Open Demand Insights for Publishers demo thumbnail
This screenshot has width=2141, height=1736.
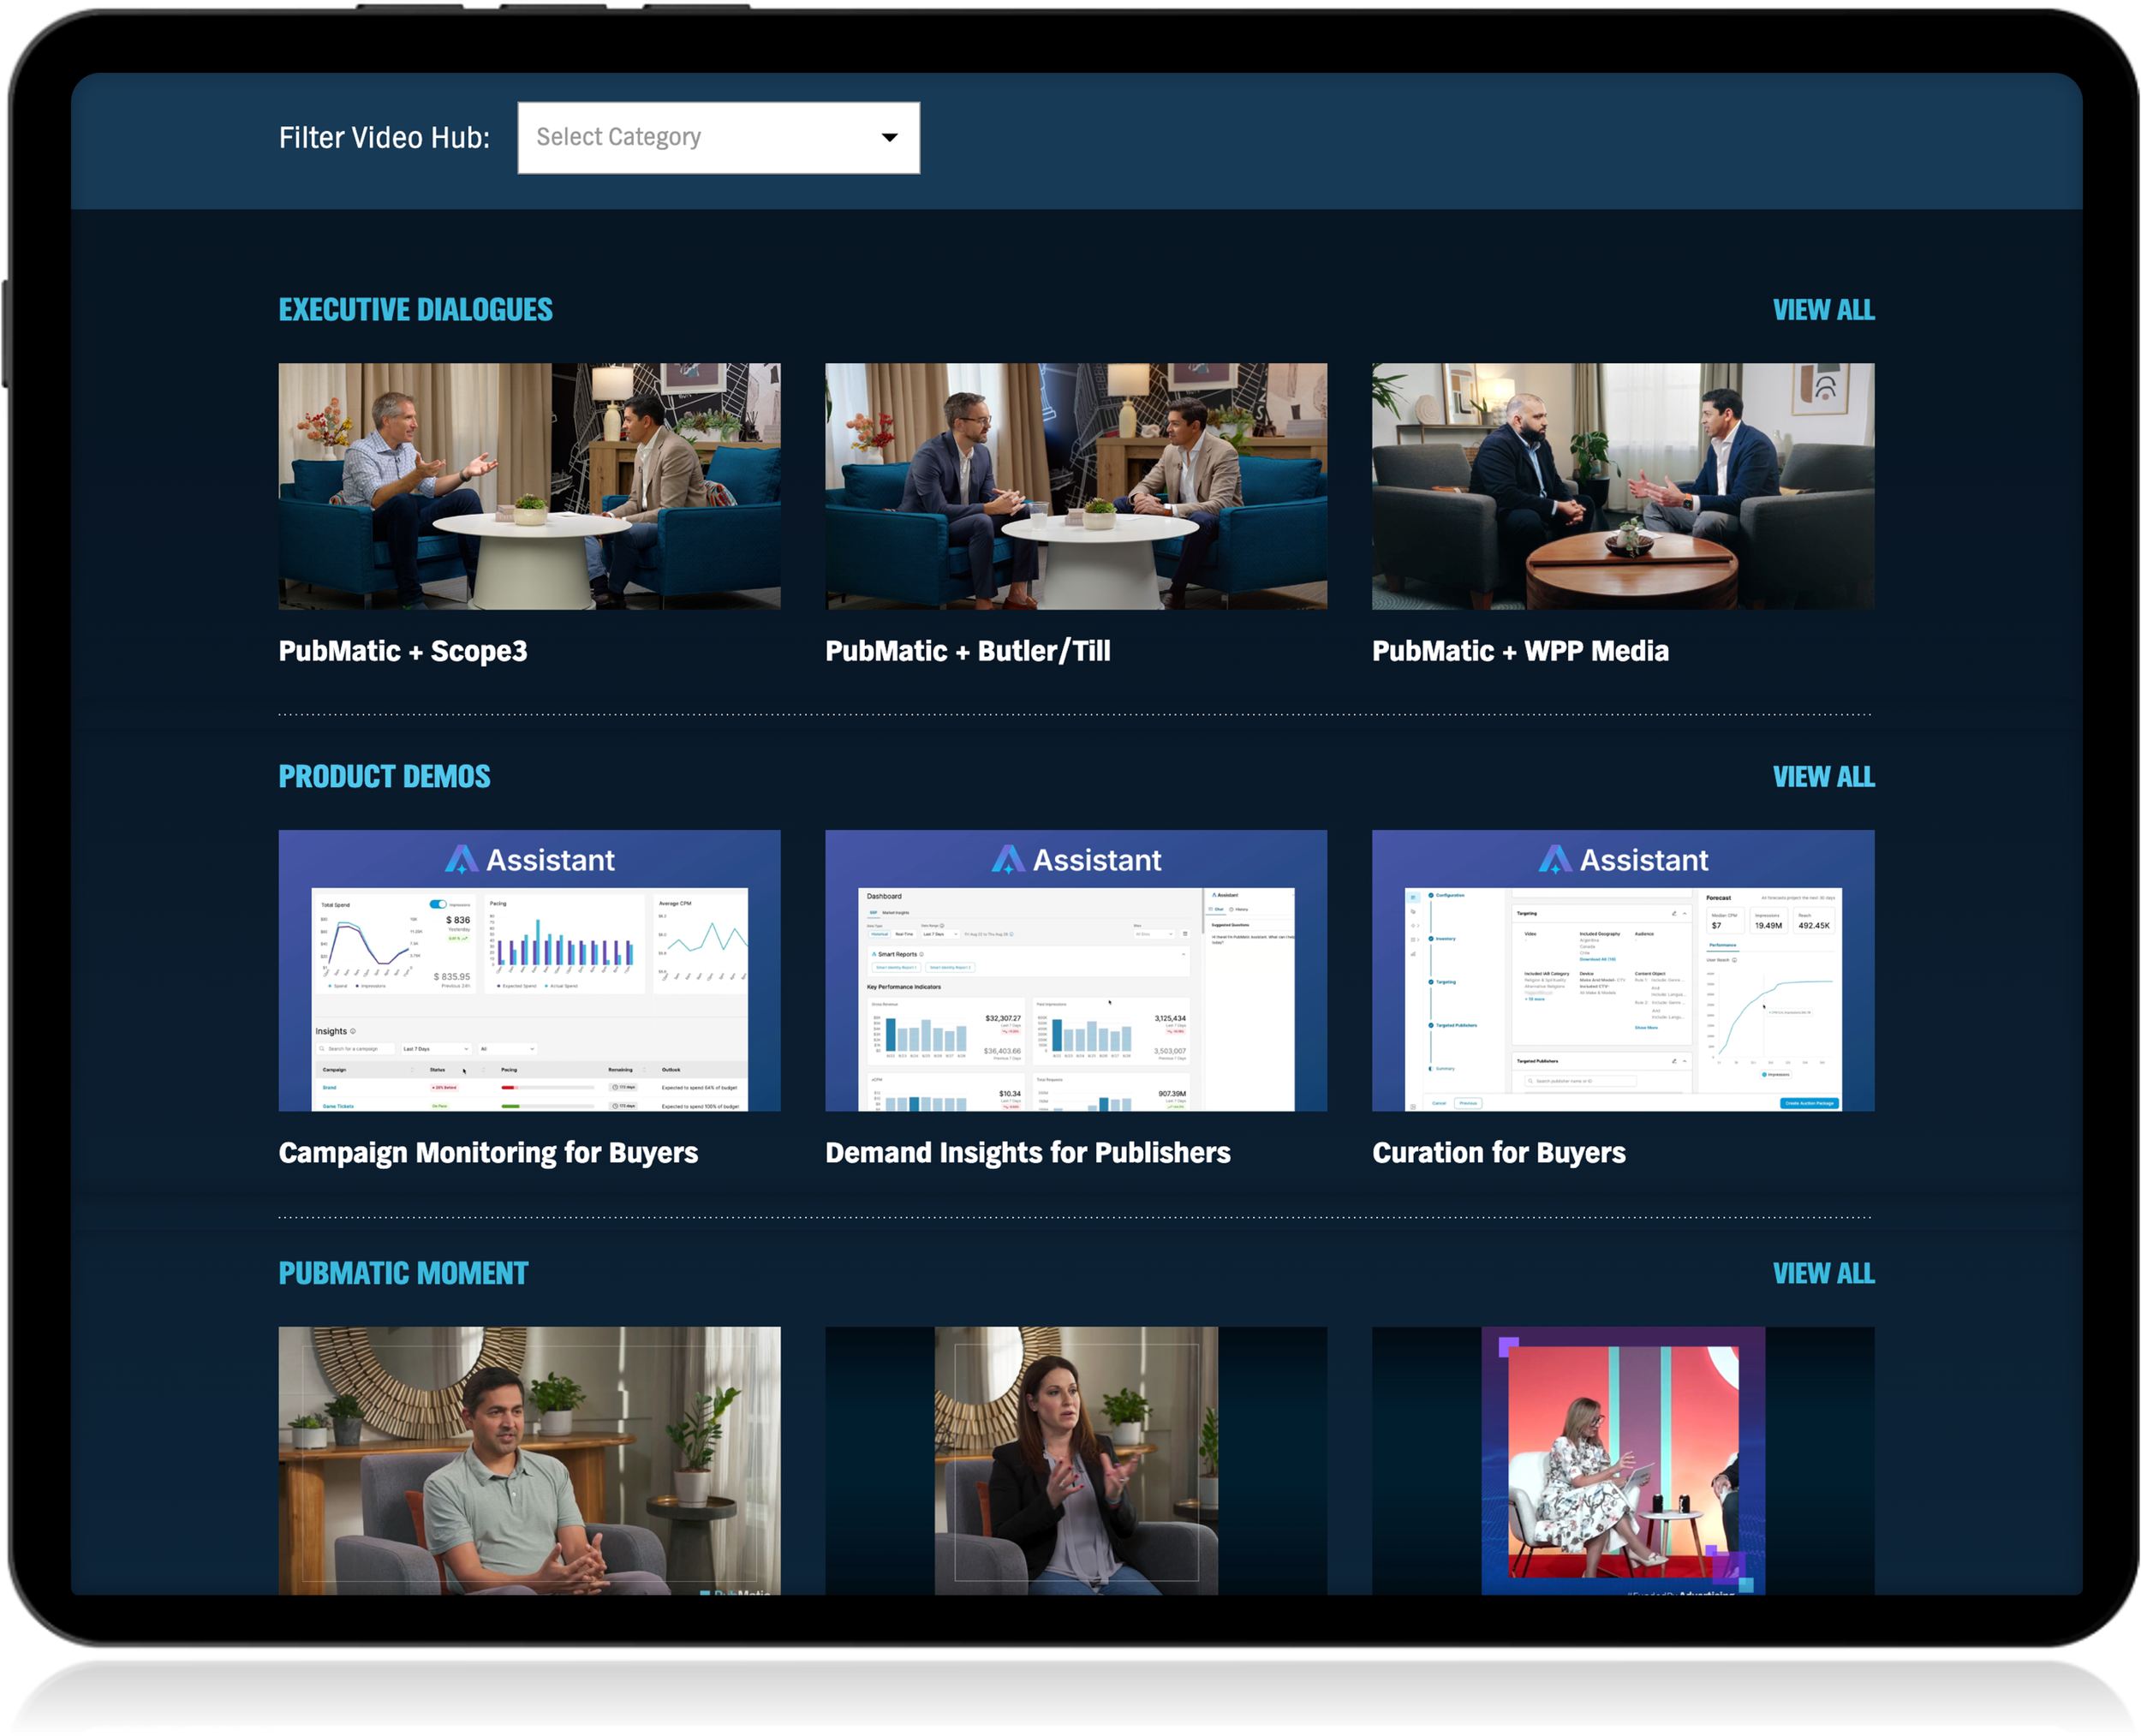point(1076,970)
